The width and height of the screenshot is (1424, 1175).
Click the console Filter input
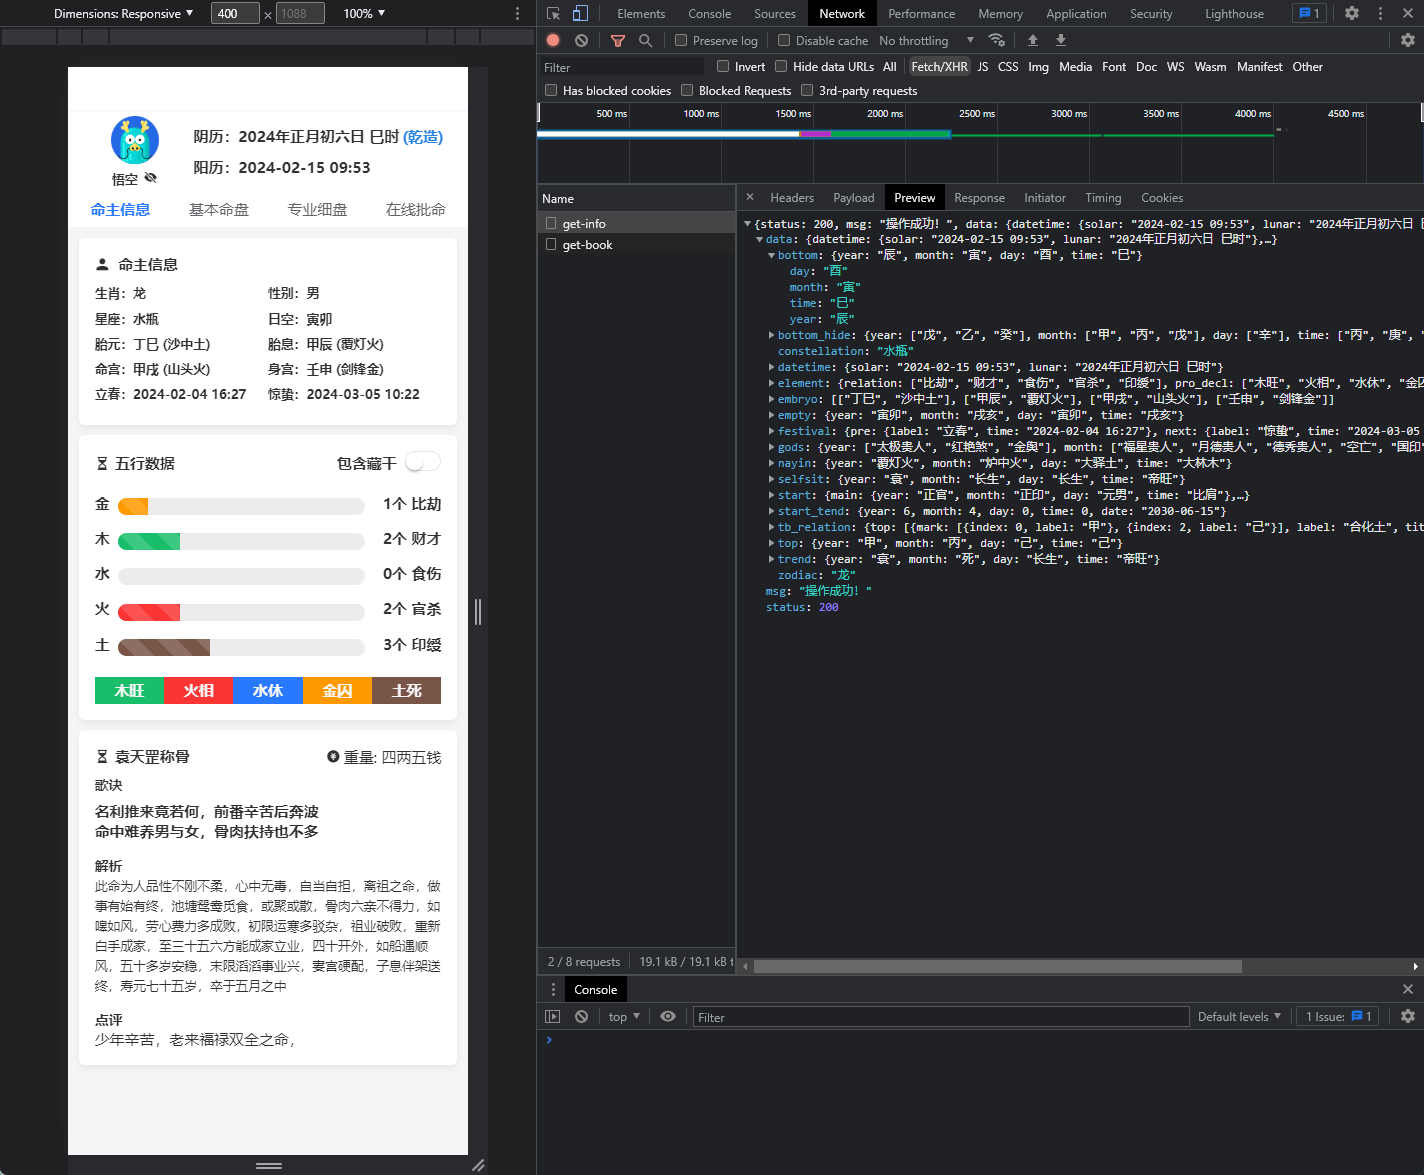coord(940,1017)
